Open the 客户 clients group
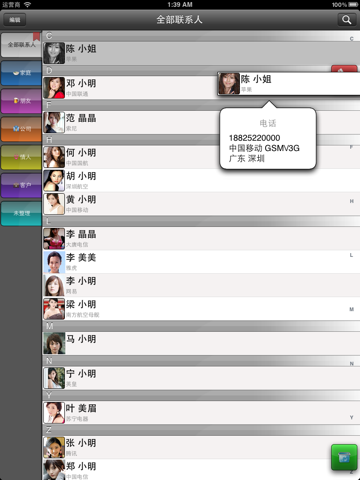 [21, 185]
